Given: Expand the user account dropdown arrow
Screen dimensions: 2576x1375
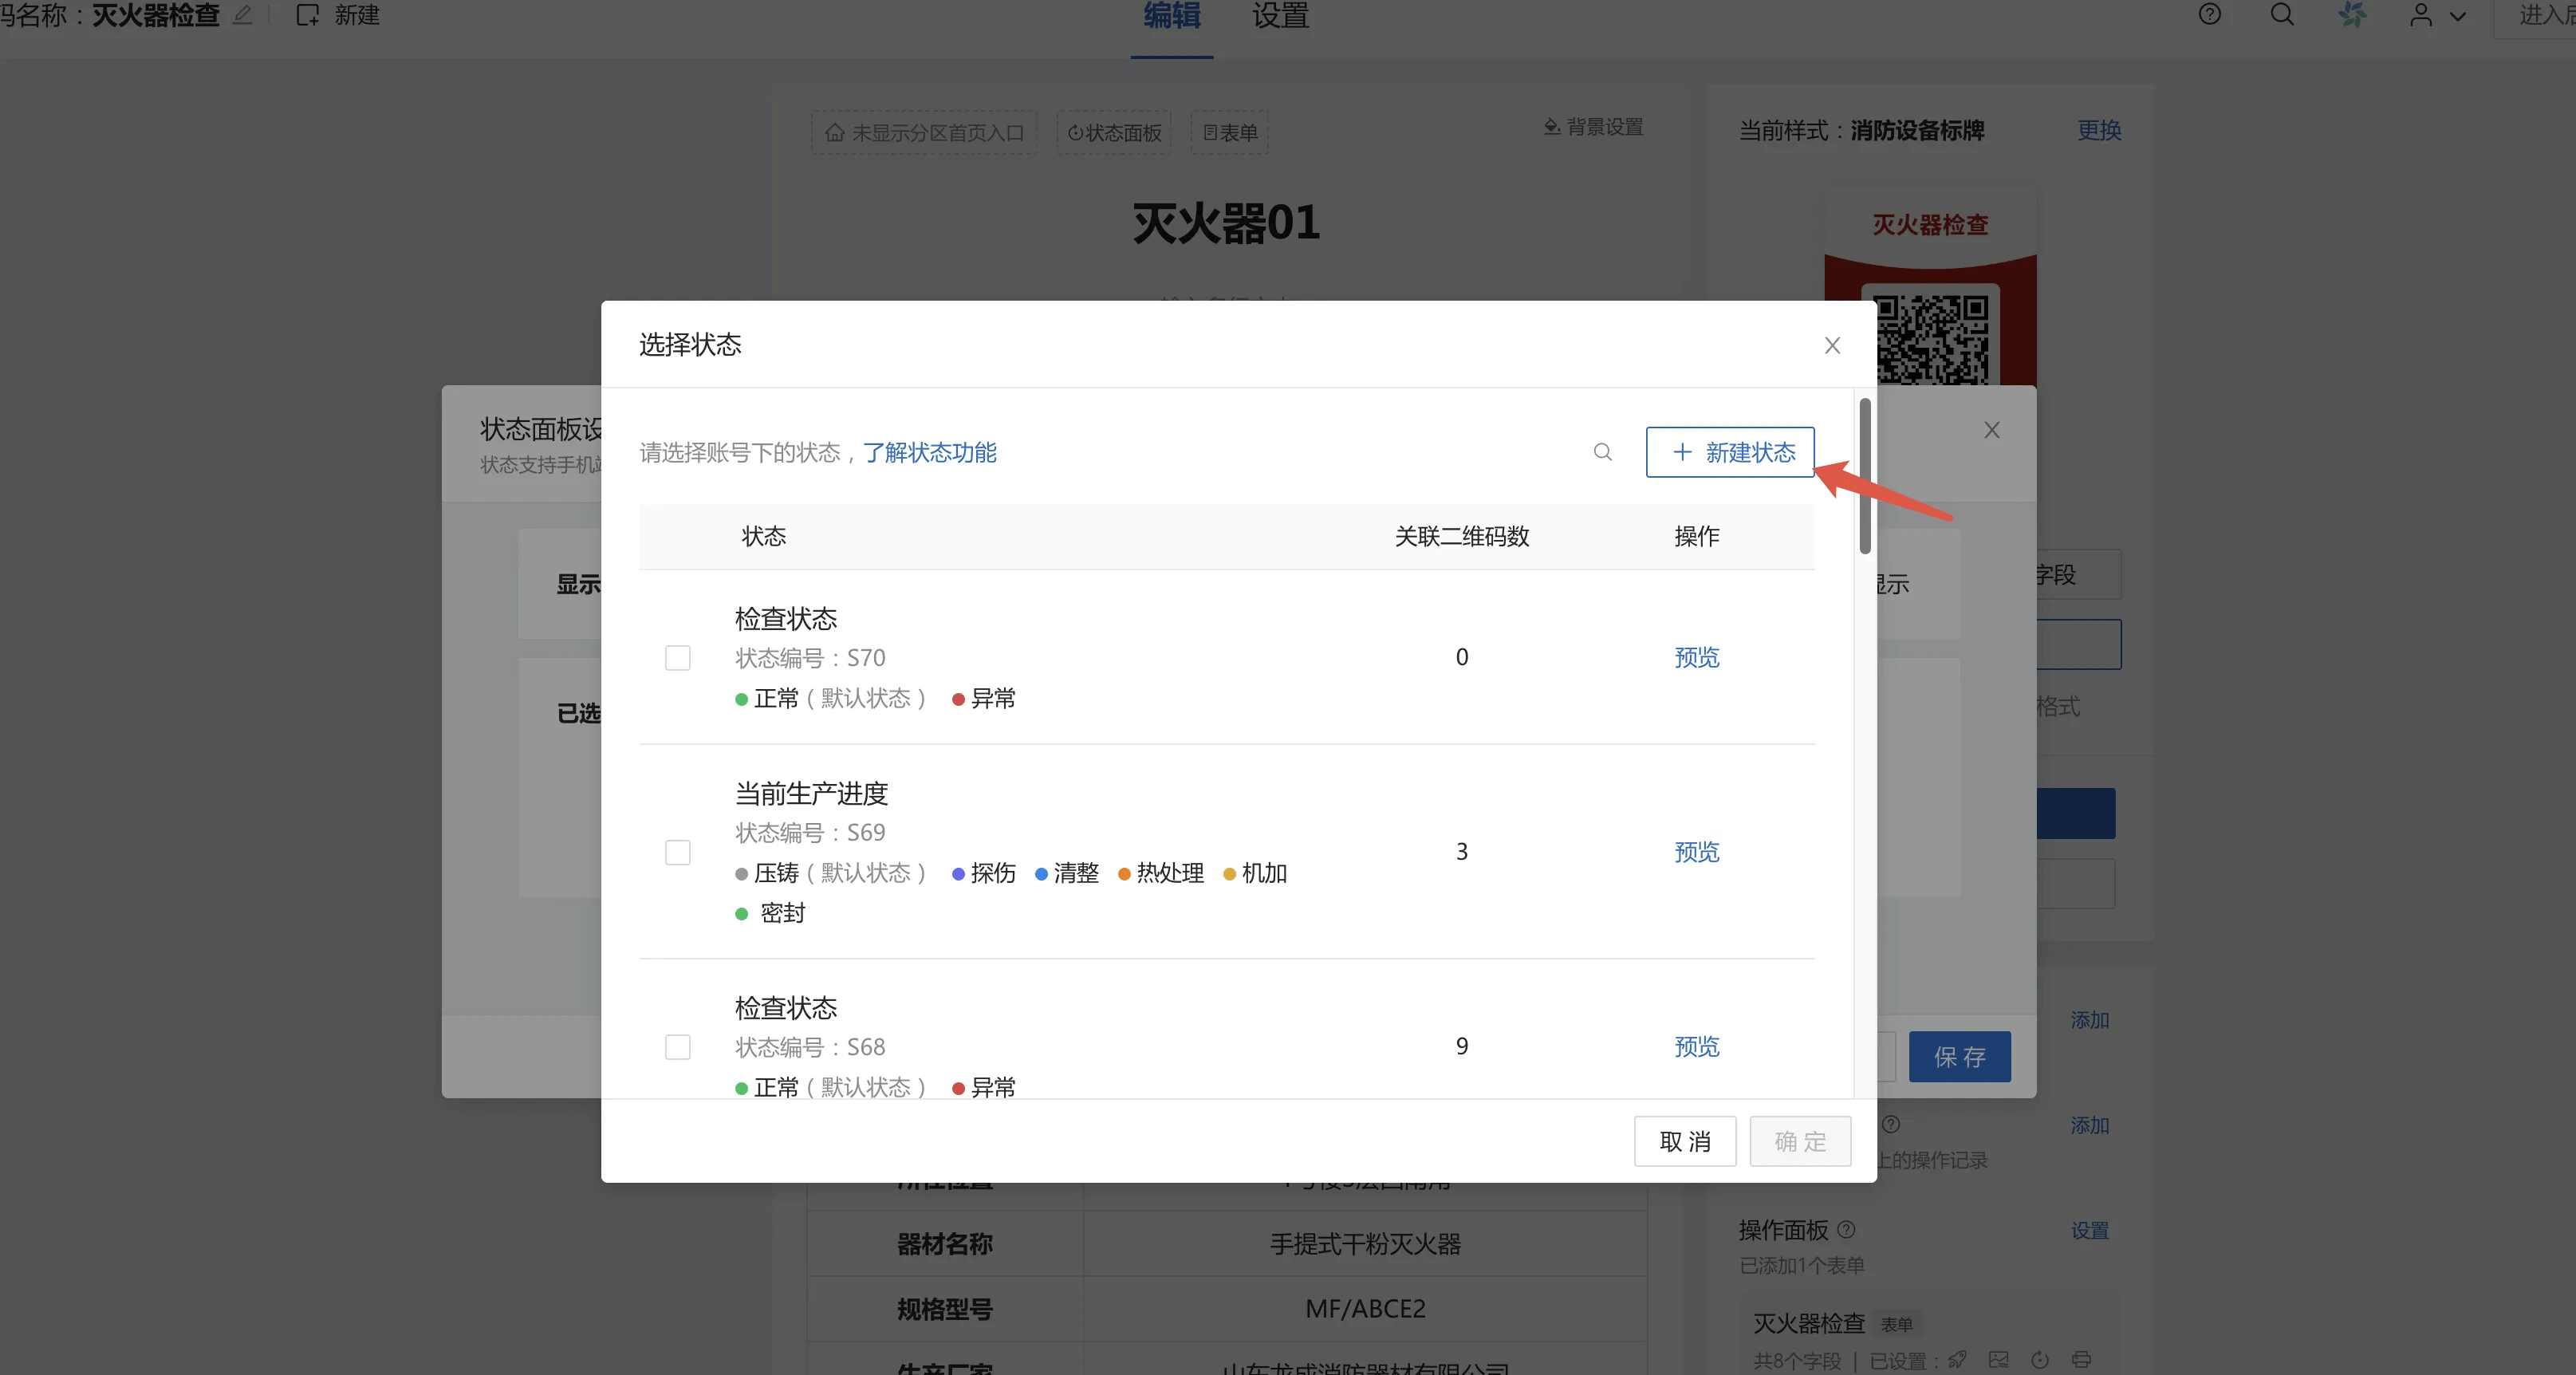Looking at the screenshot, I should coord(2457,16).
